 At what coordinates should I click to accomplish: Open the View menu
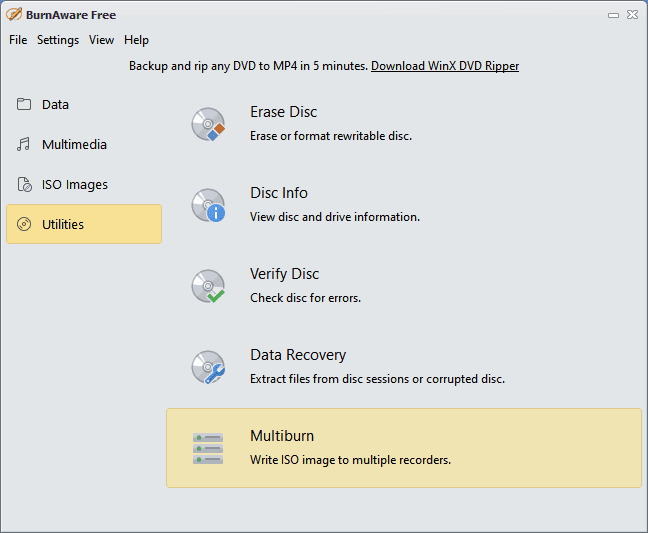(x=101, y=40)
